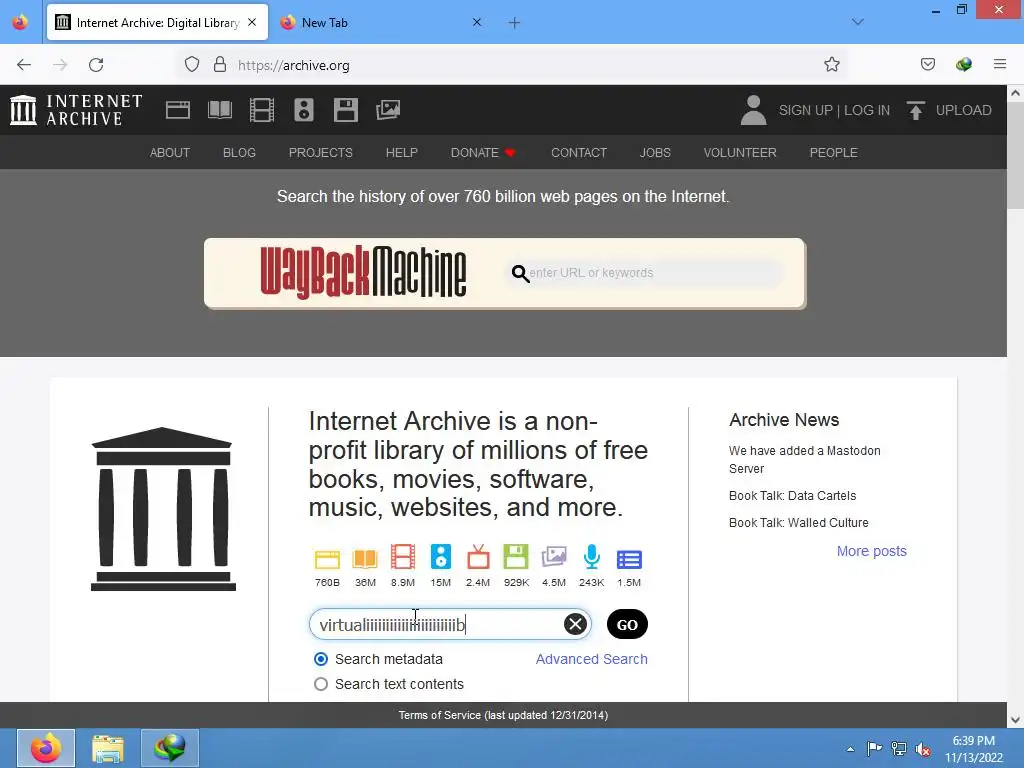Screen dimensions: 1024x768
Task: Open the Advanced Search link
Action: [592, 659]
